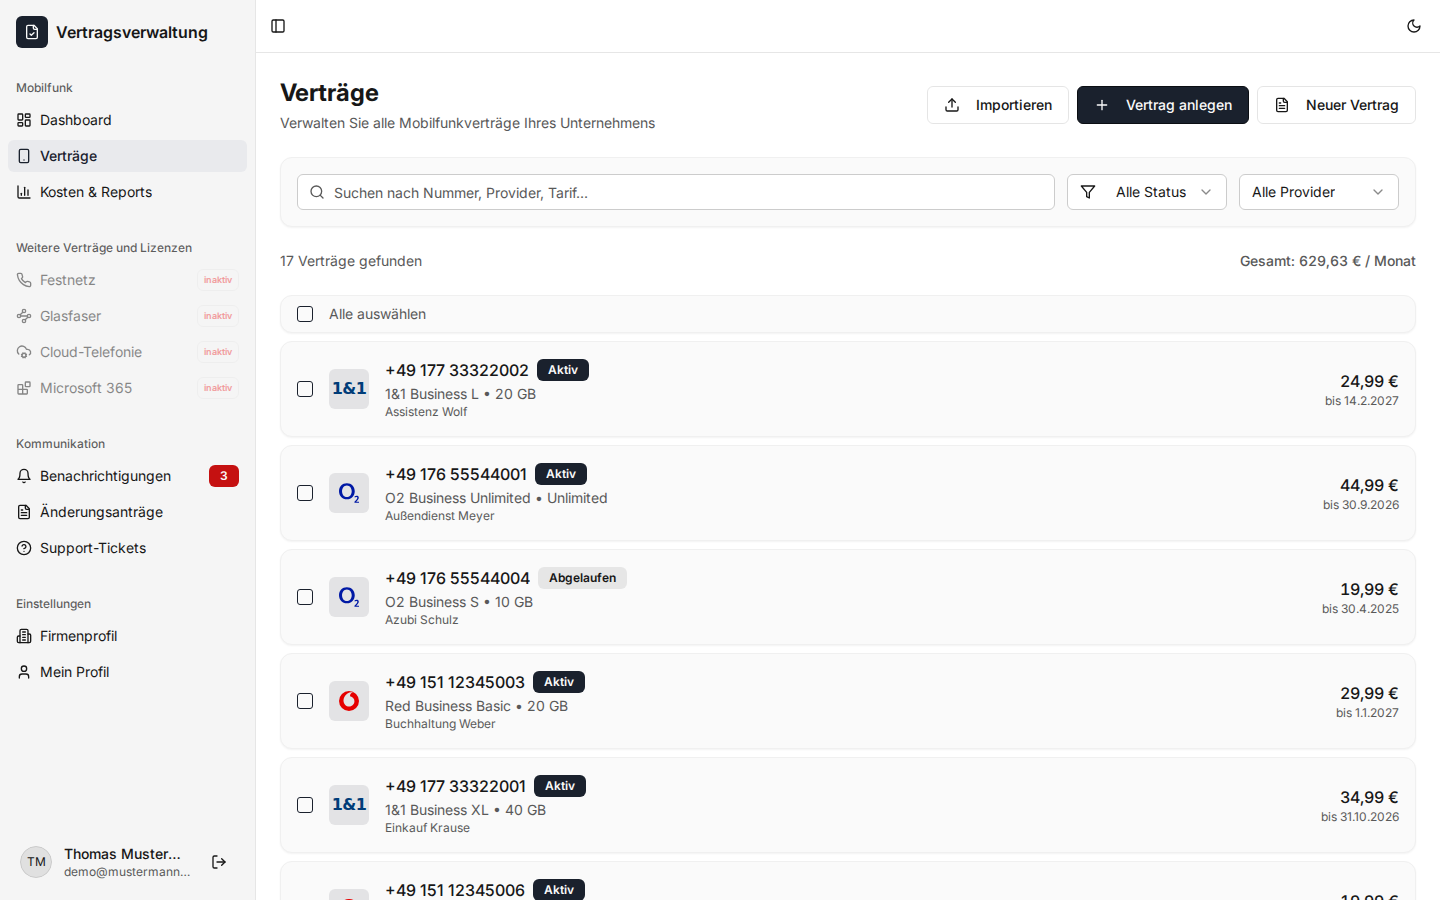This screenshot has width=1440, height=900.
Task: Open Verträge in the sidebar
Action: [x=127, y=156]
